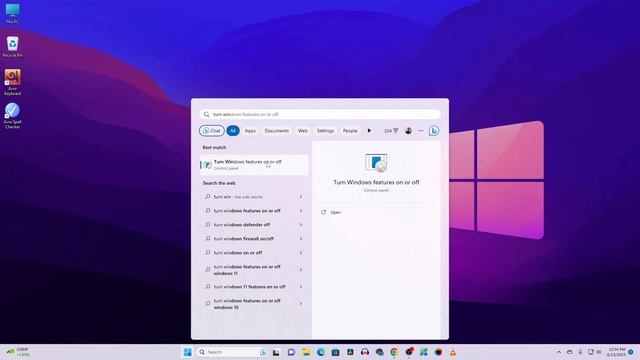The width and height of the screenshot is (640, 360).
Task: Click the taskbar Search box
Action: point(232,352)
